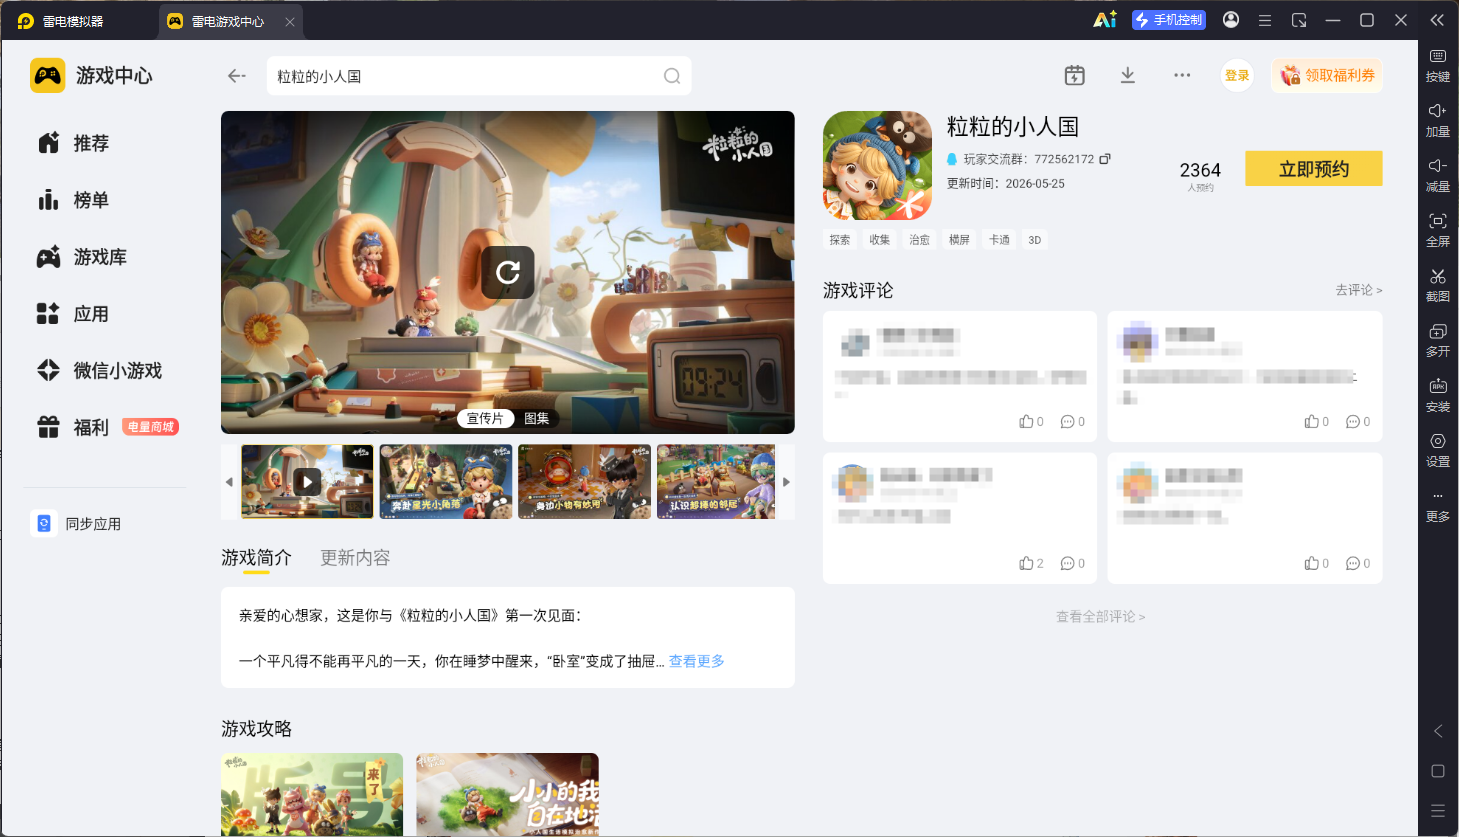Click the back arrow beside search box
This screenshot has width=1459, height=837.
(237, 76)
